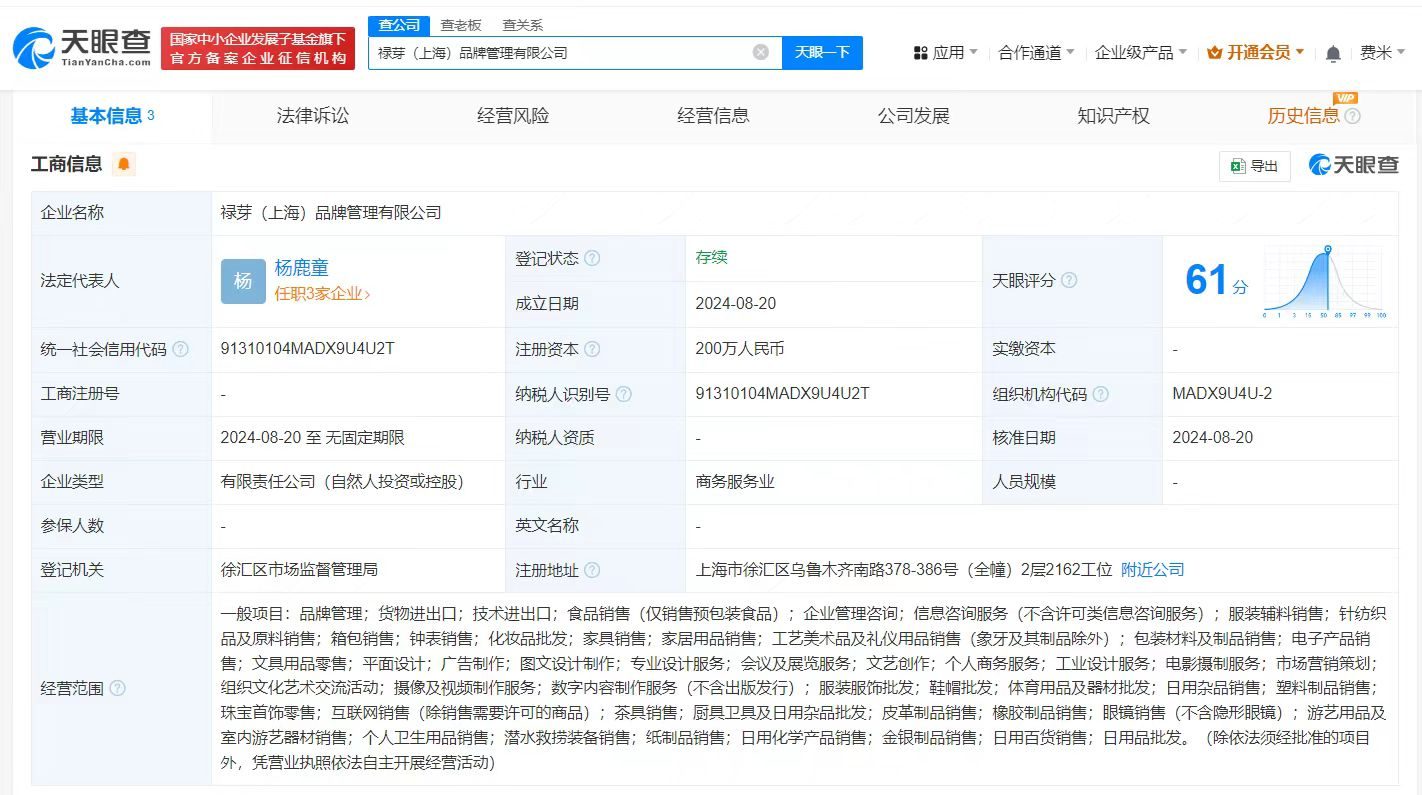Open notifications via the bell icon

coord(1333,52)
